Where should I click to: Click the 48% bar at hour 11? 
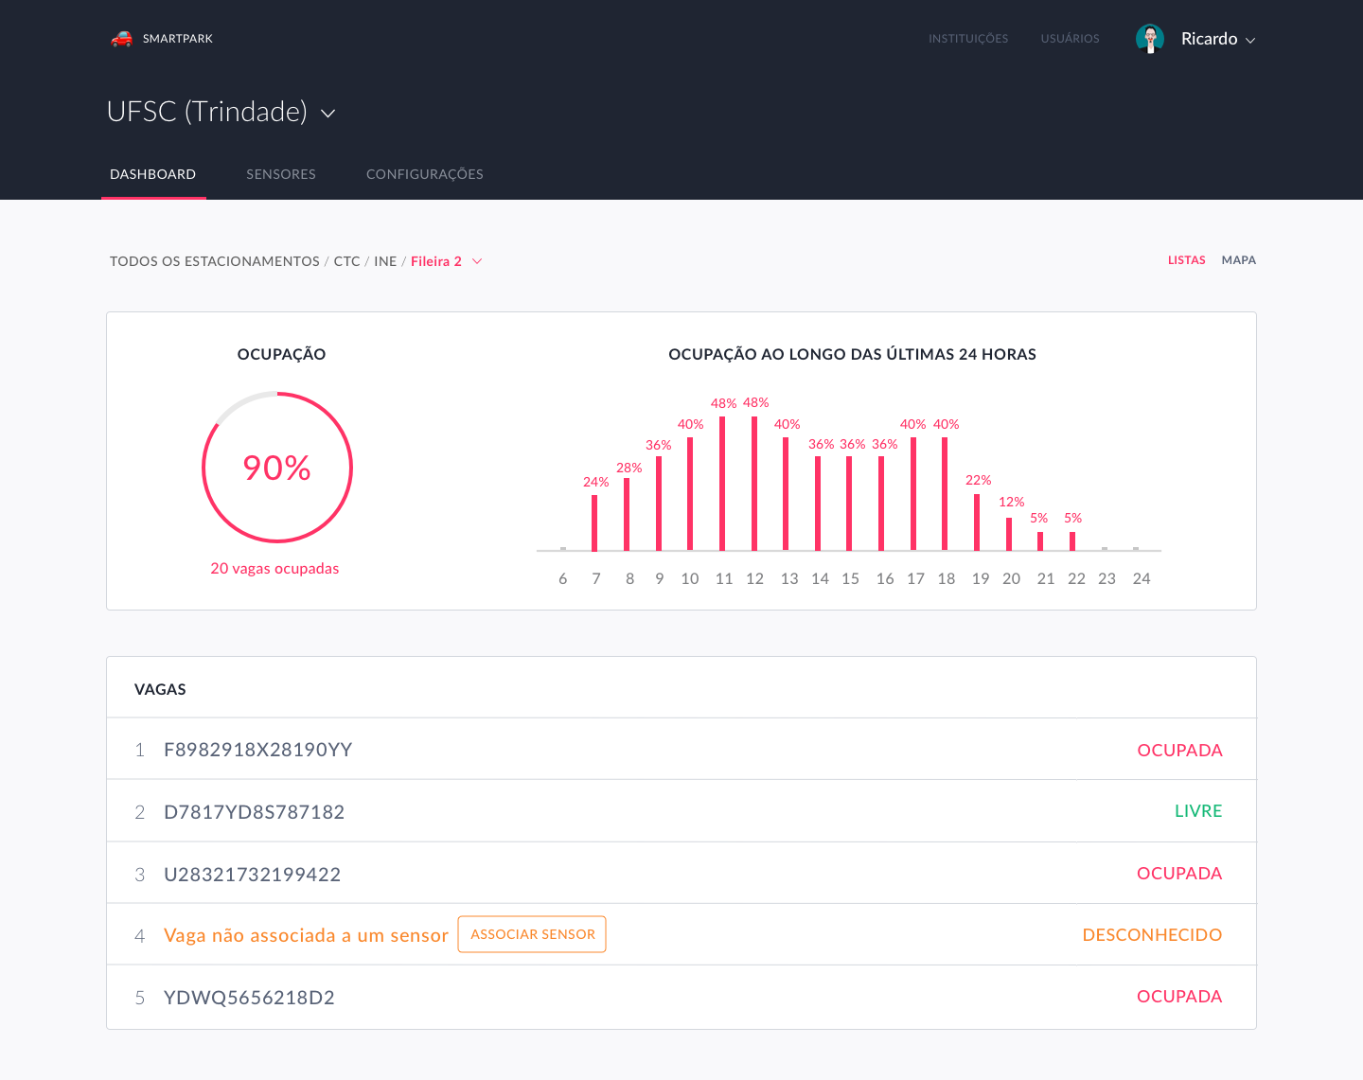[722, 483]
